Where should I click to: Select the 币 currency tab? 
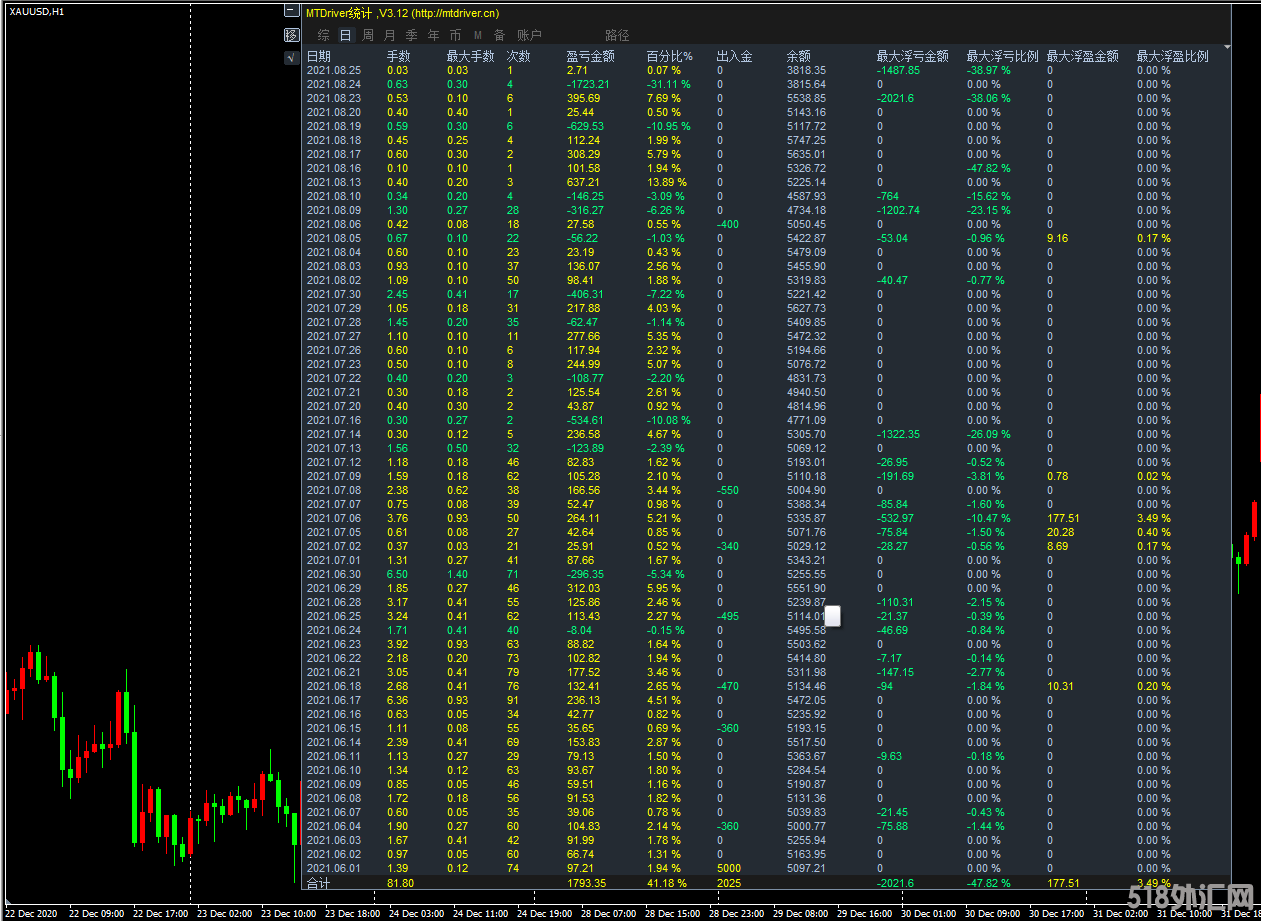455,35
